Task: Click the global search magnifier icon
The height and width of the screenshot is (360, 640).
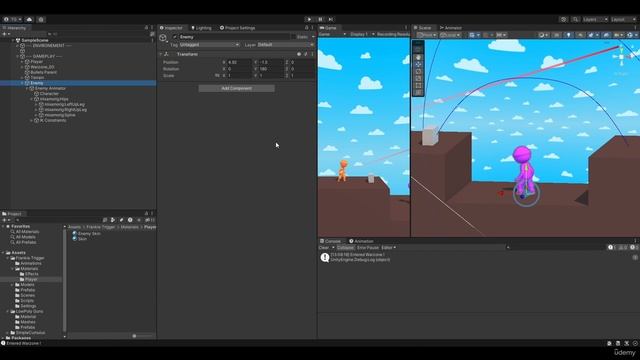Action: pyautogui.click(x=575, y=19)
